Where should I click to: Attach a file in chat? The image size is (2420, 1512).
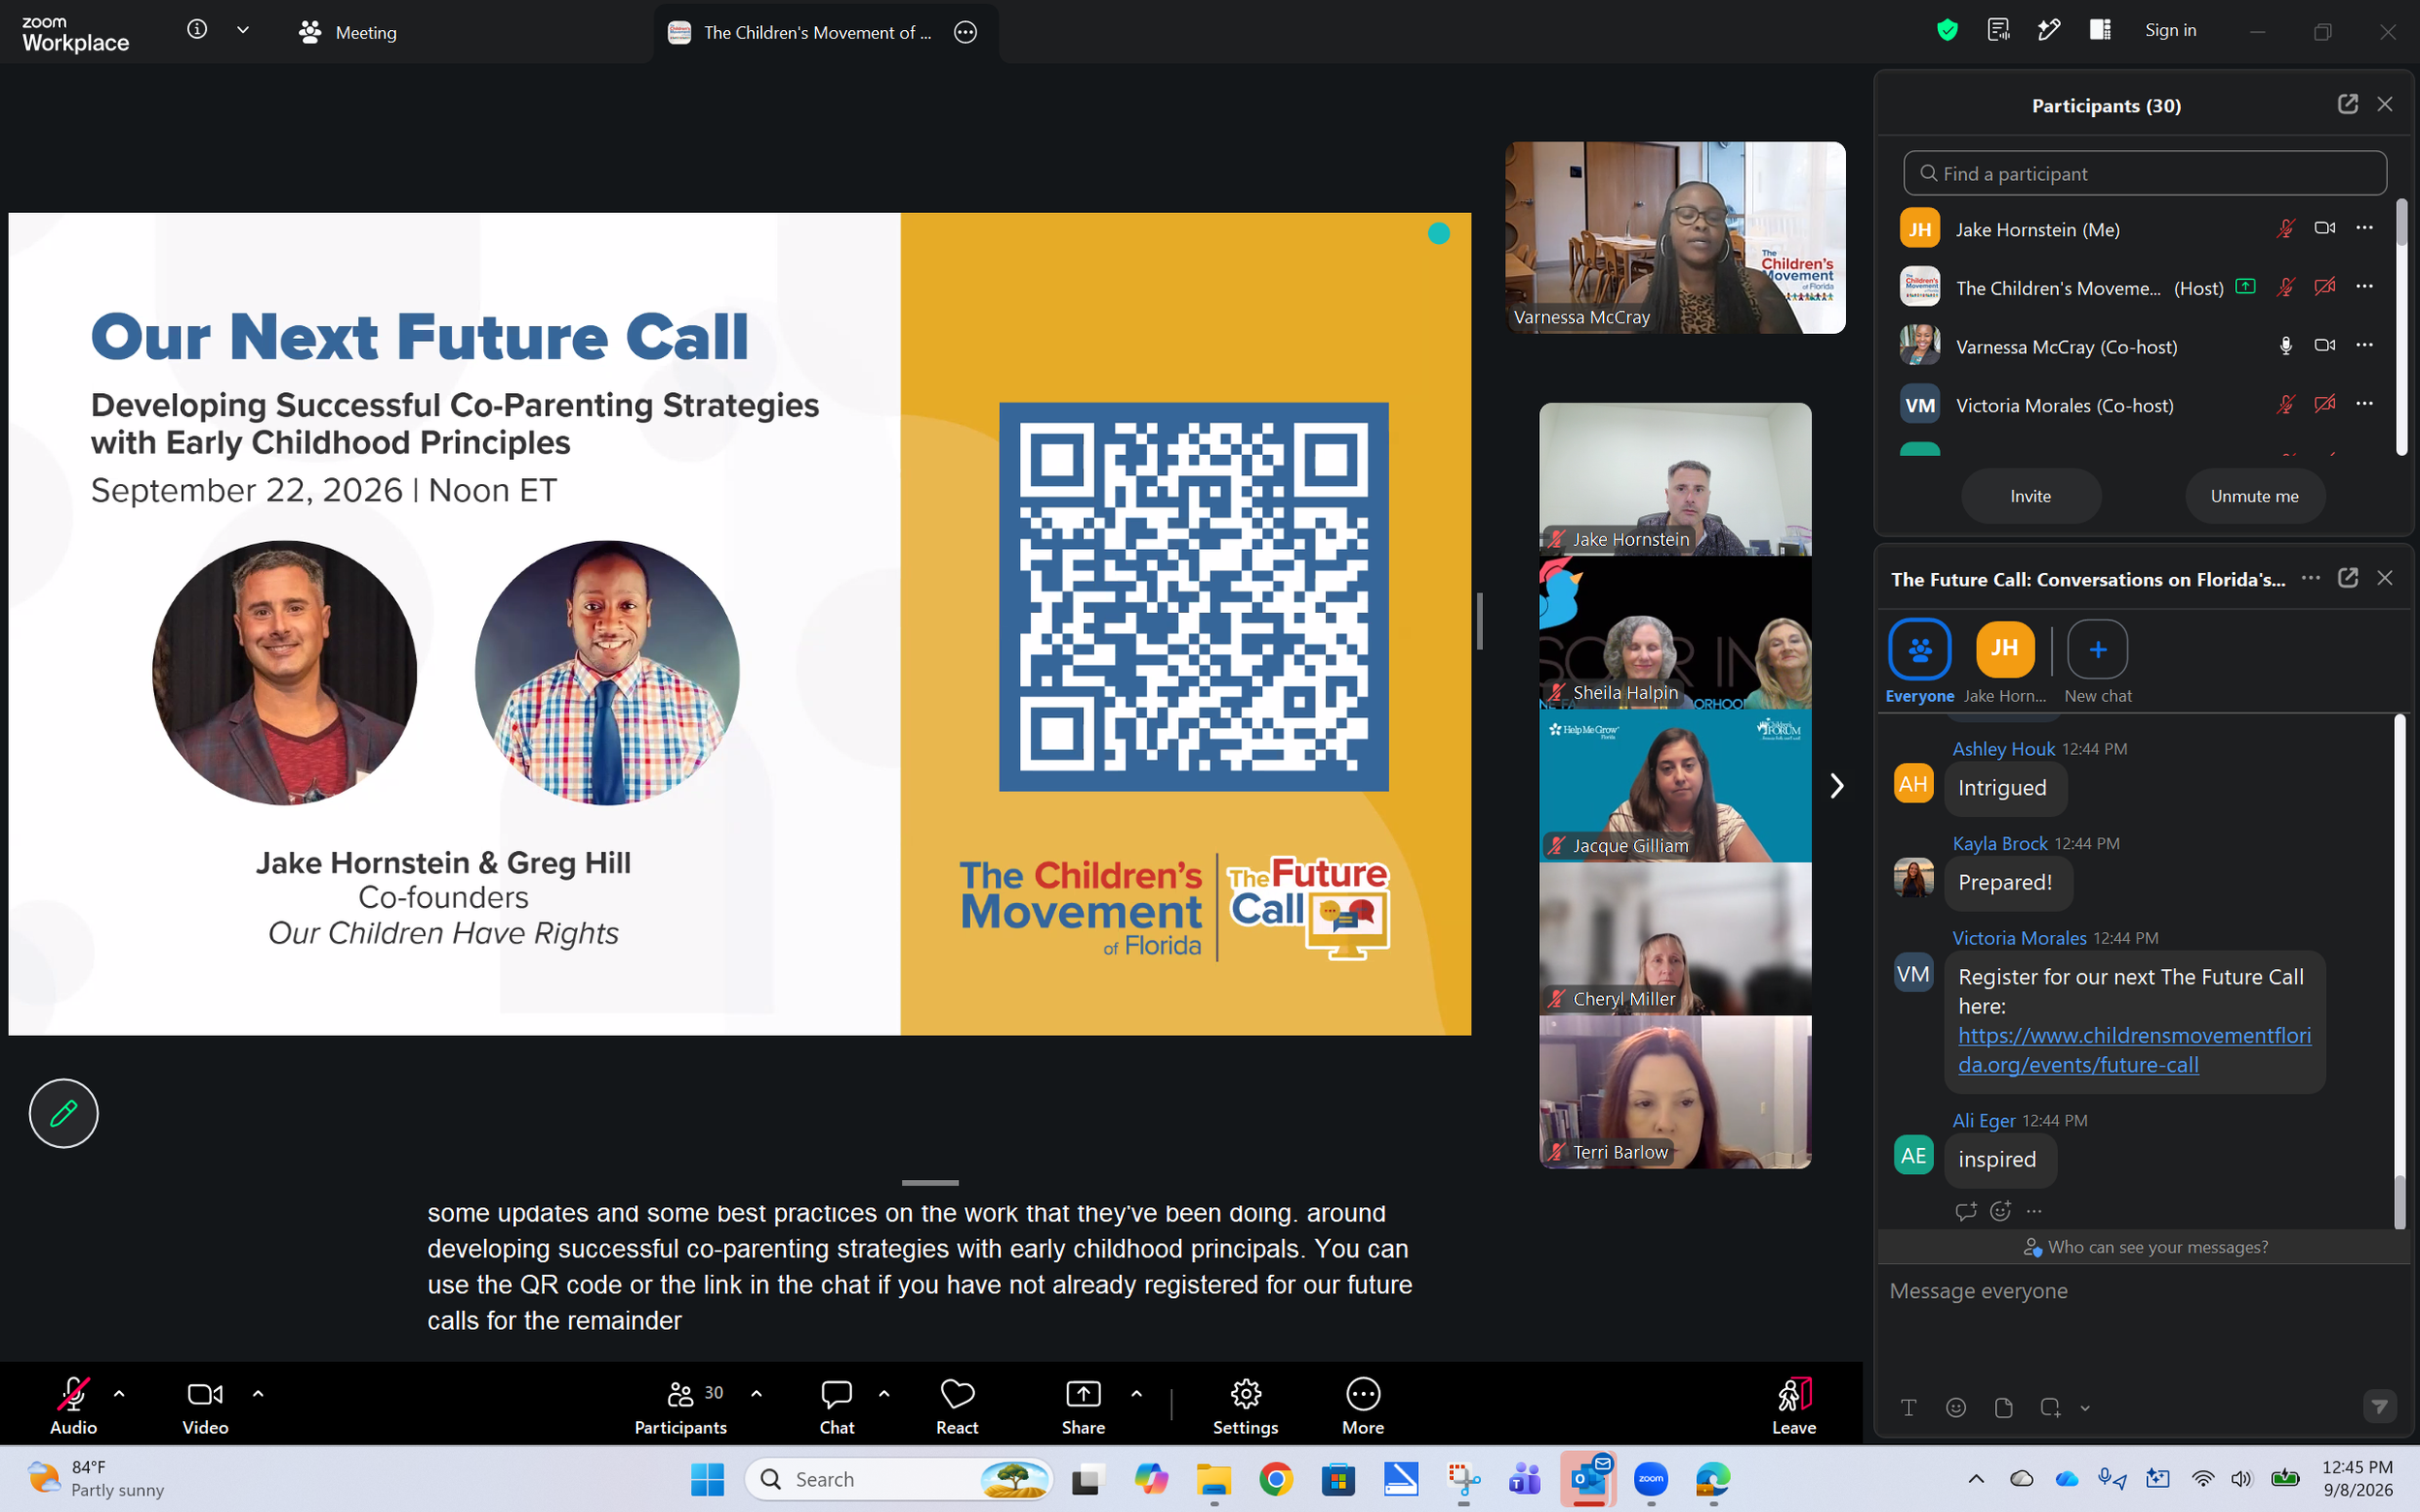pyautogui.click(x=2003, y=1408)
